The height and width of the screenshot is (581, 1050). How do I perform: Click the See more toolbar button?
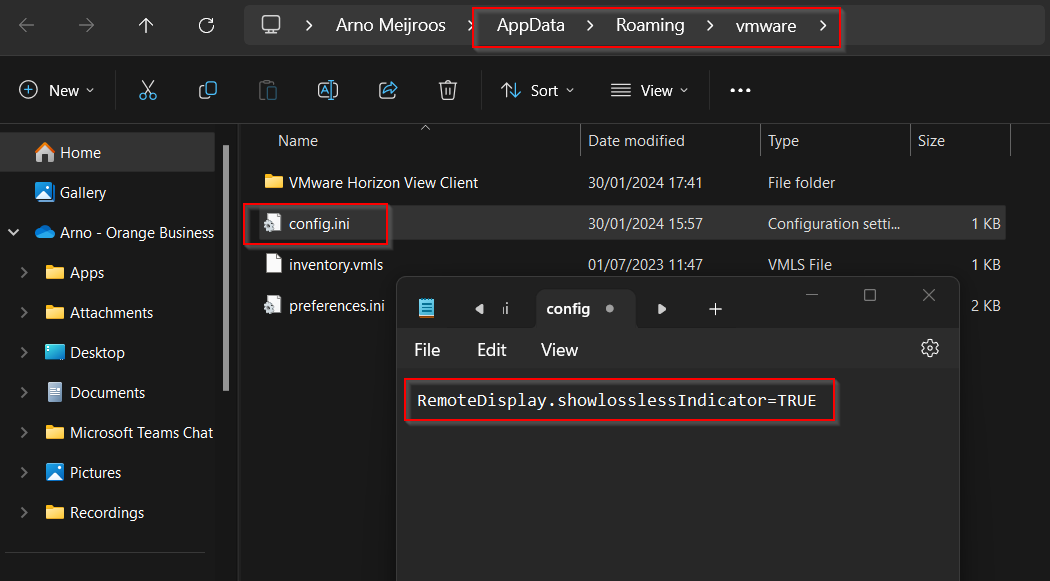point(740,90)
